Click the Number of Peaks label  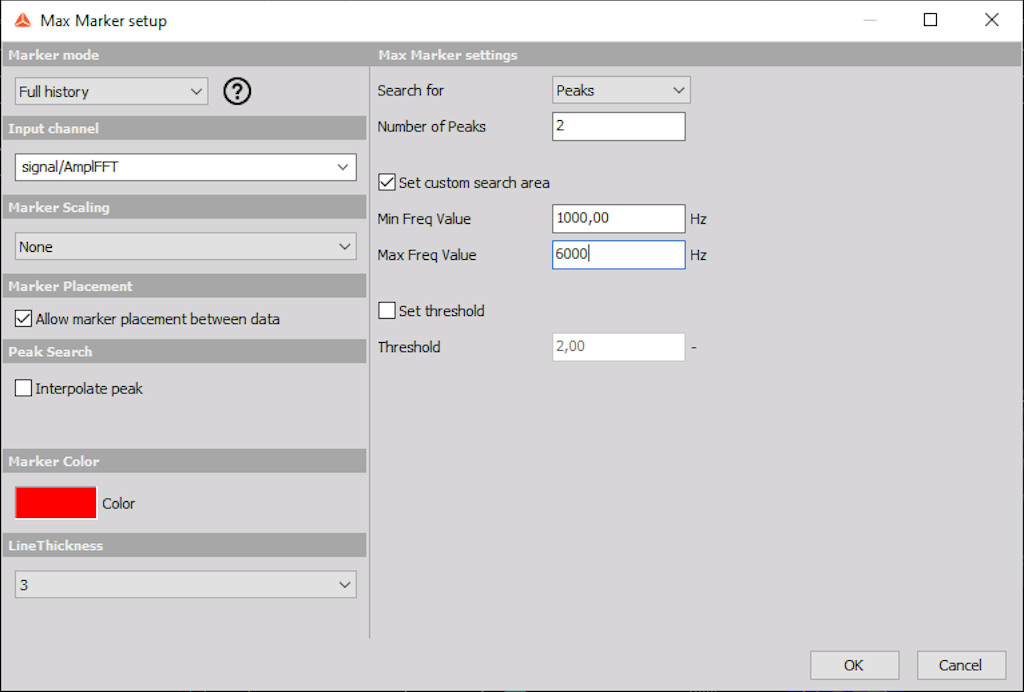click(x=432, y=127)
